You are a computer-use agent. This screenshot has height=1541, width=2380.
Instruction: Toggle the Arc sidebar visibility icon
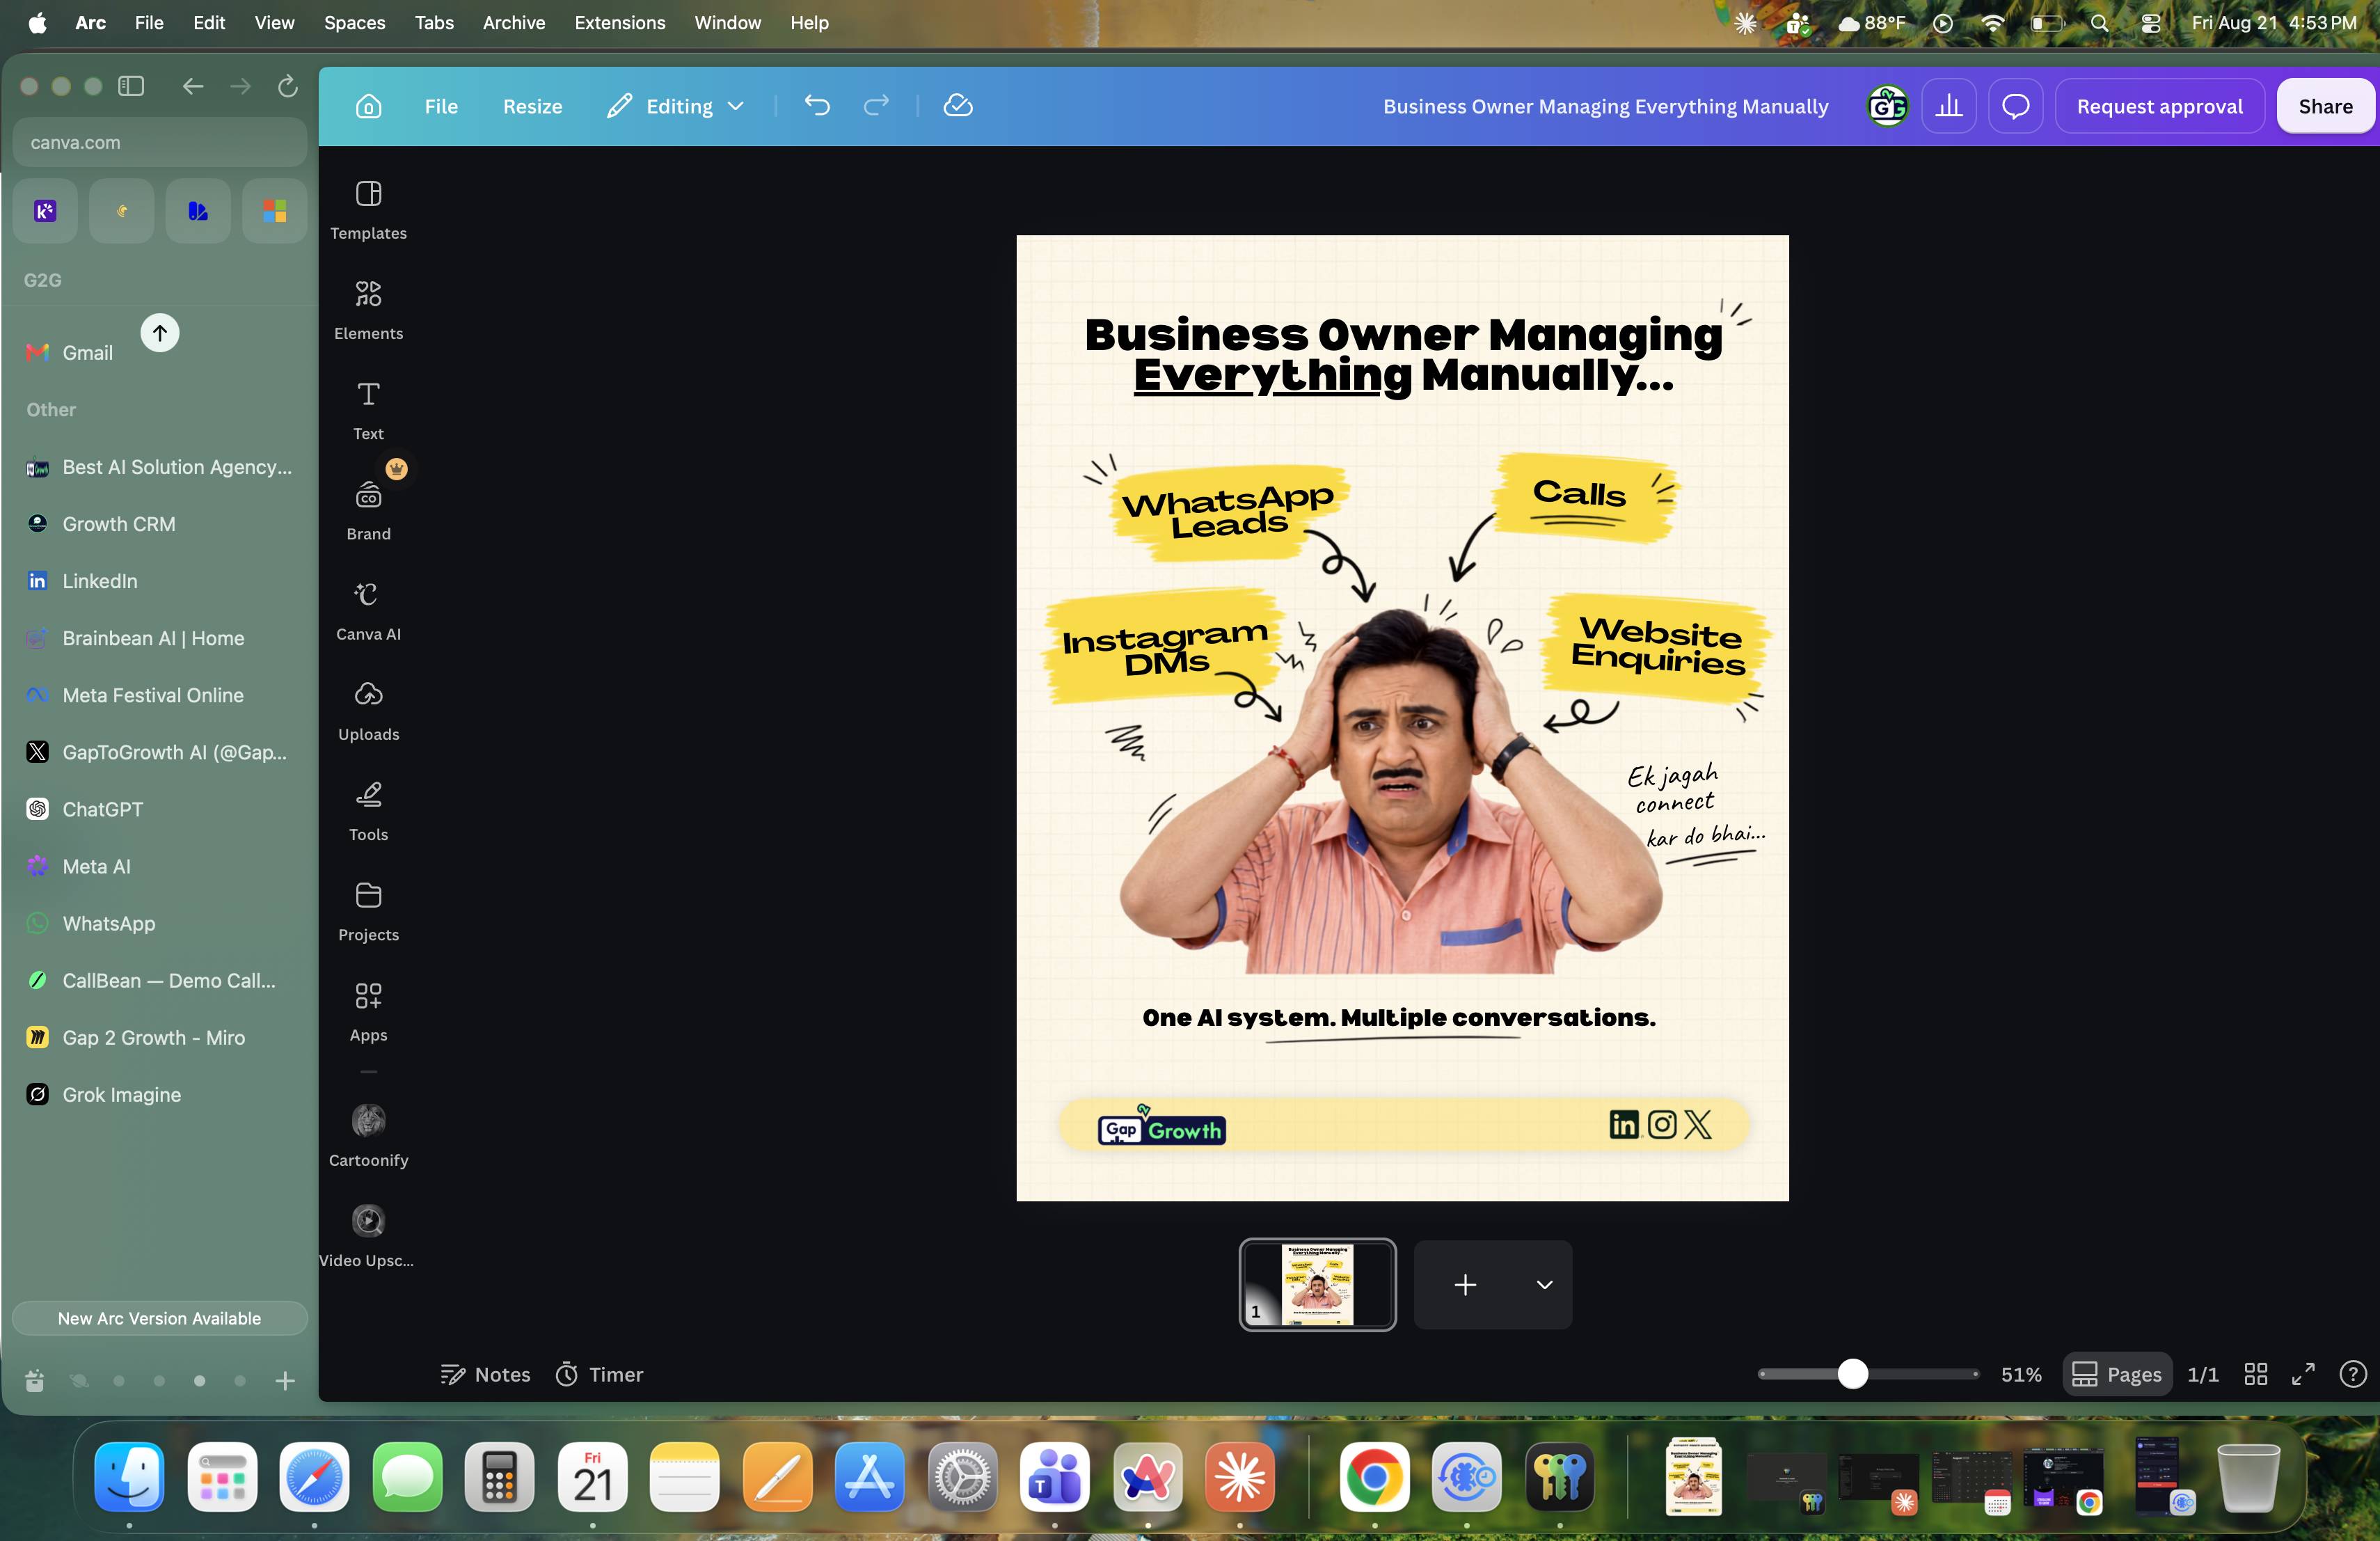[131, 86]
